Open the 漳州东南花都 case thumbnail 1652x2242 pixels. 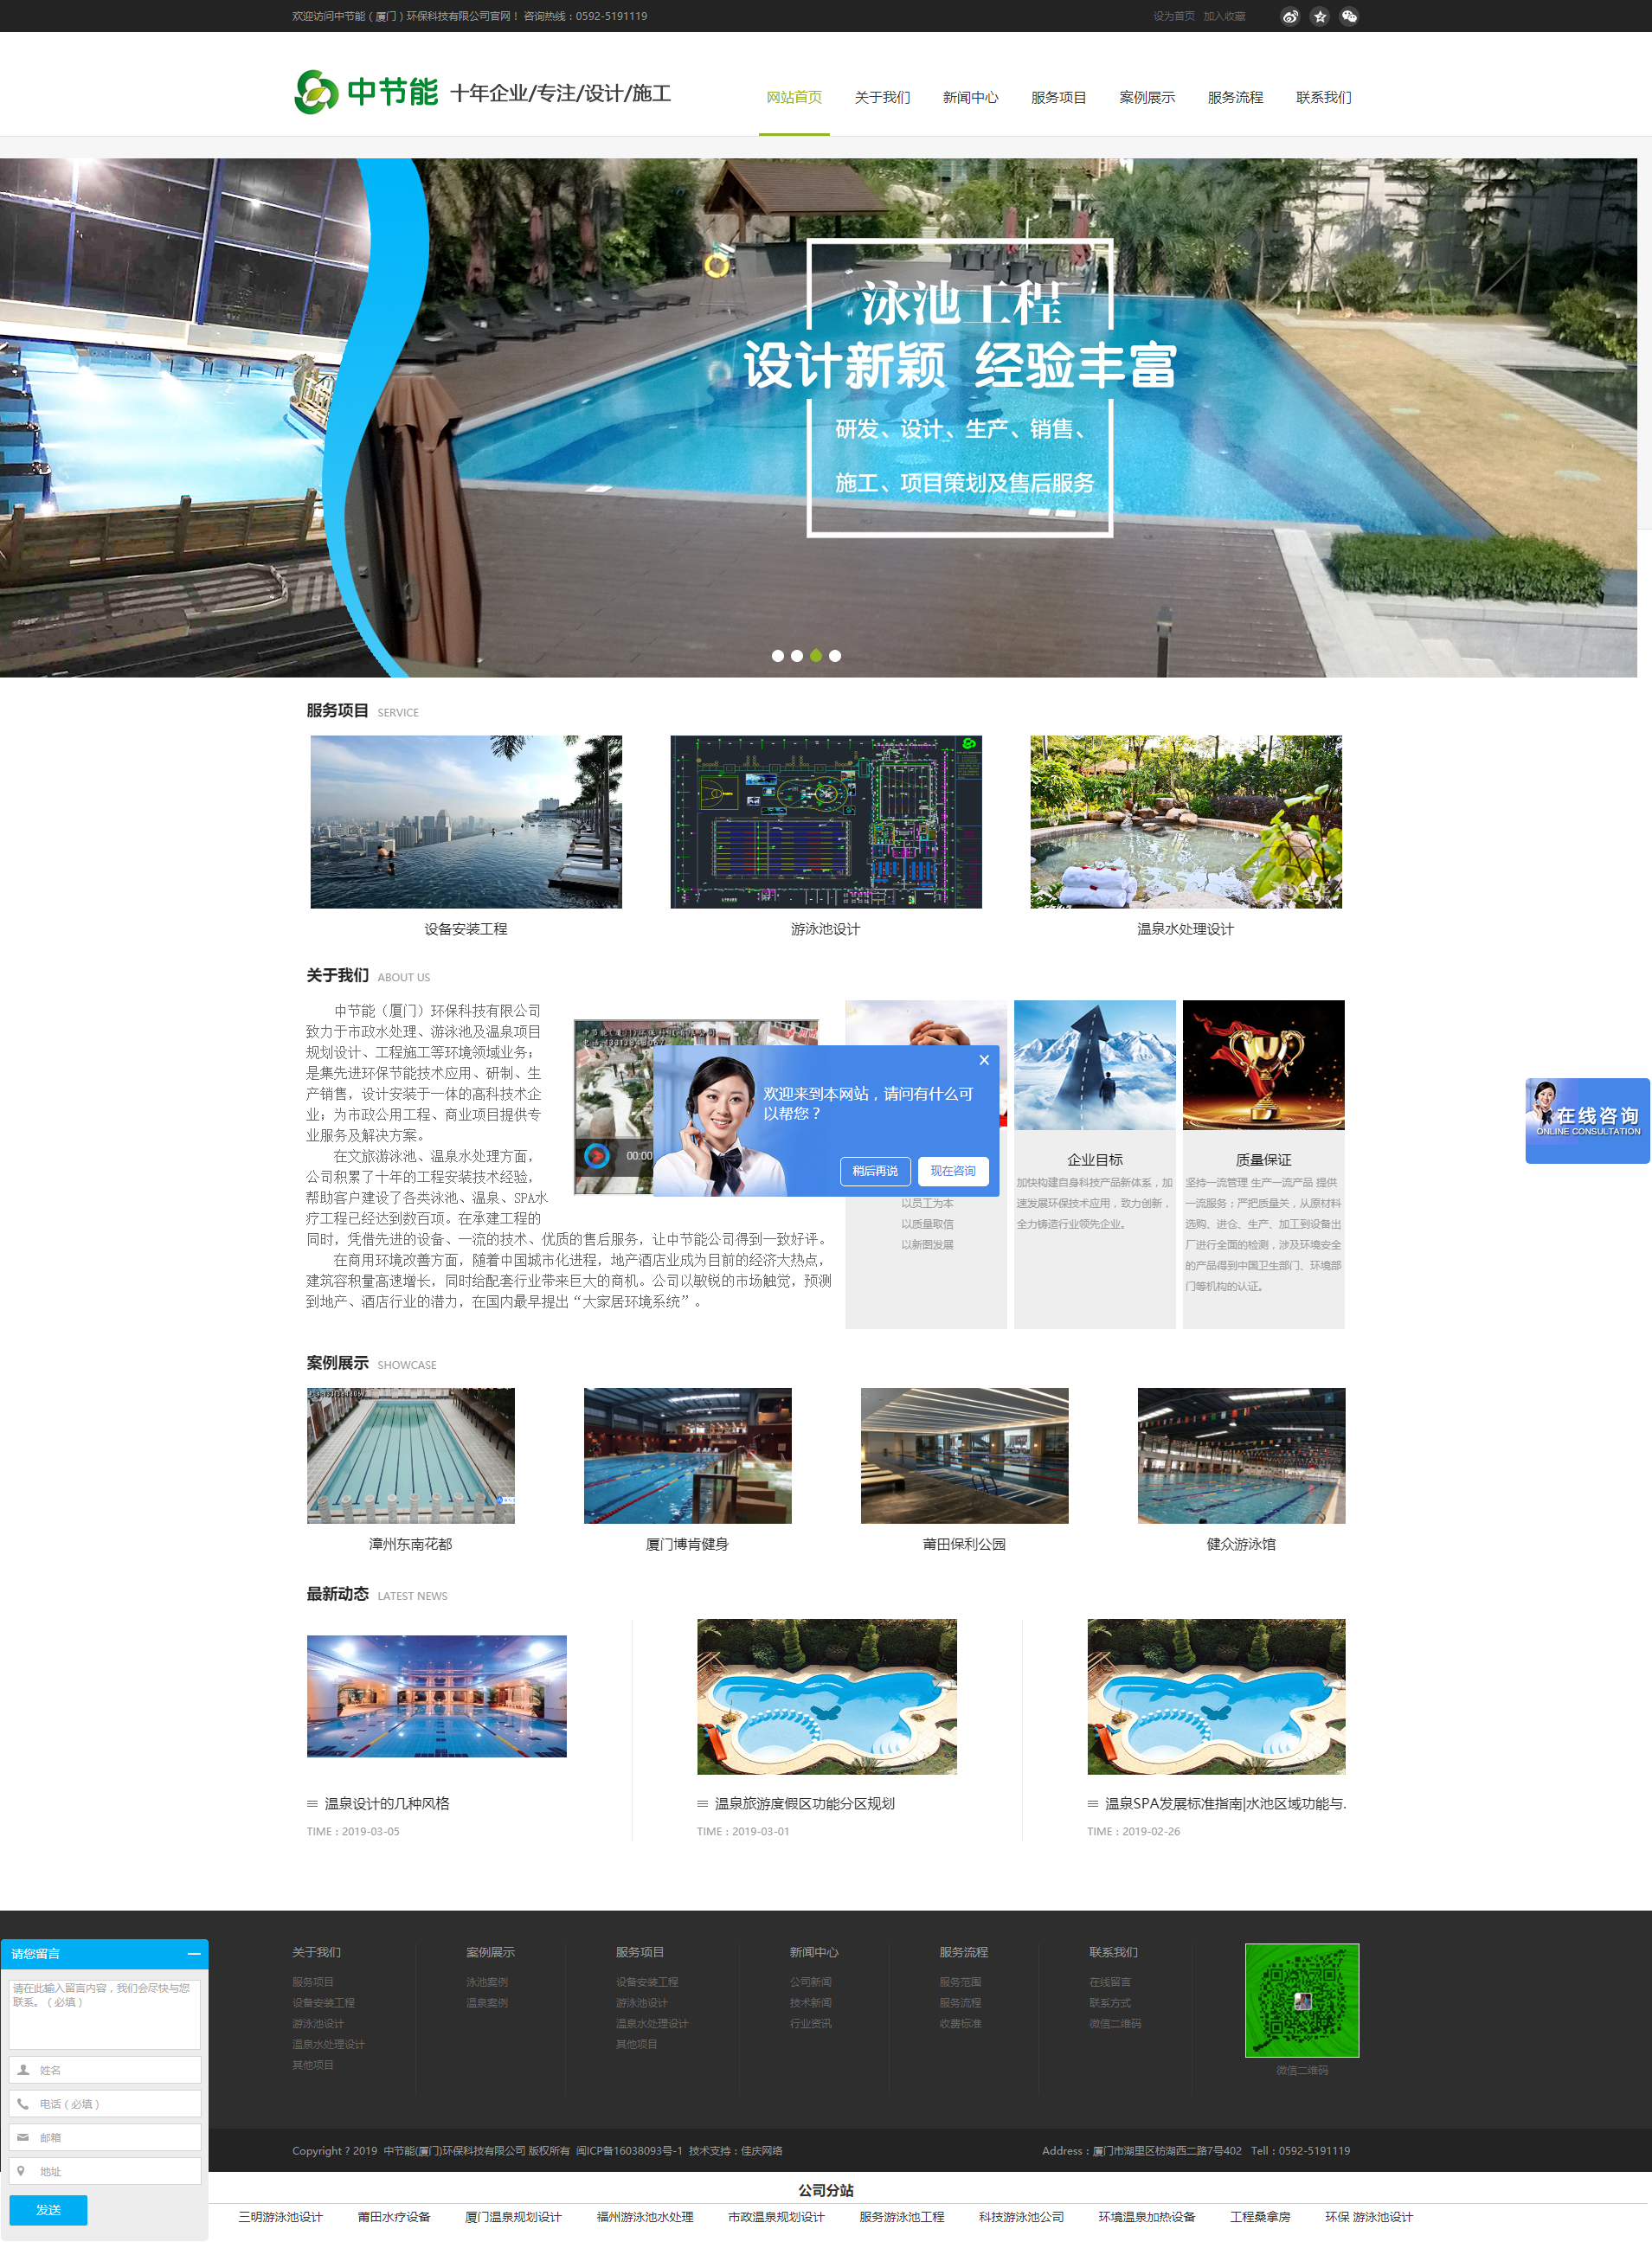[x=410, y=1455]
